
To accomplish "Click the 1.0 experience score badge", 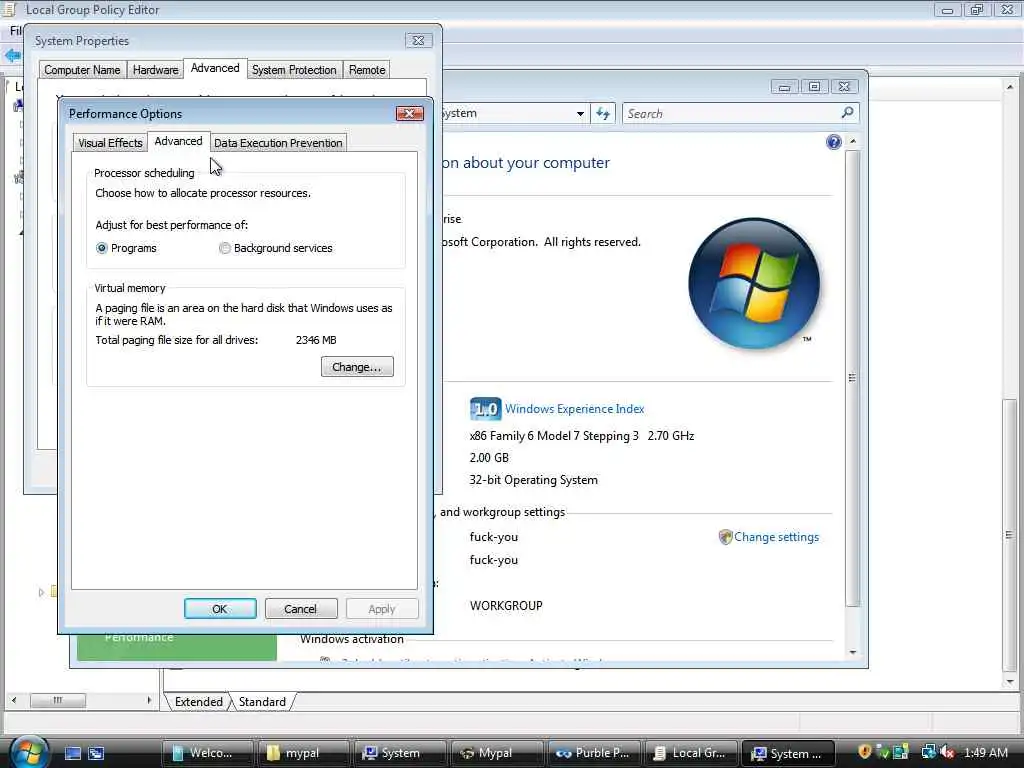I will (x=485, y=409).
